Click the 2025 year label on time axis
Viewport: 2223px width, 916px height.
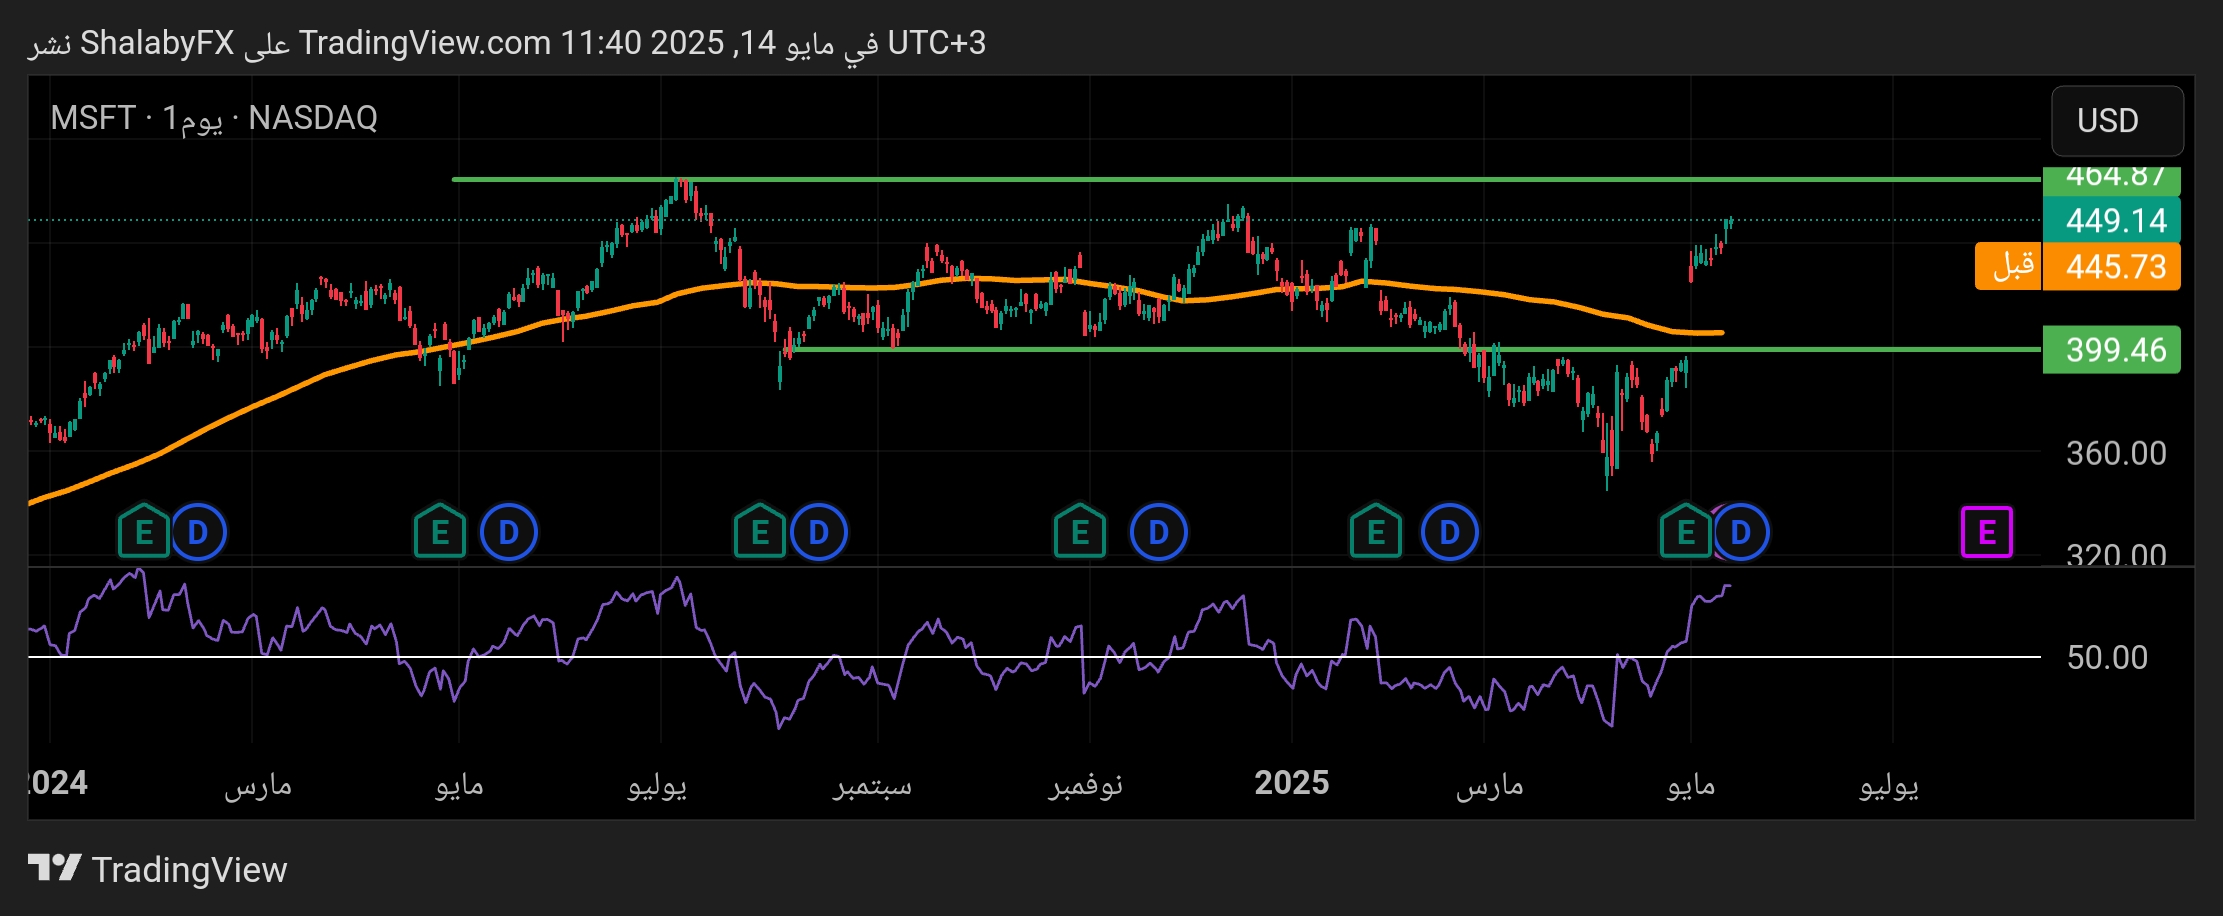tap(1292, 783)
